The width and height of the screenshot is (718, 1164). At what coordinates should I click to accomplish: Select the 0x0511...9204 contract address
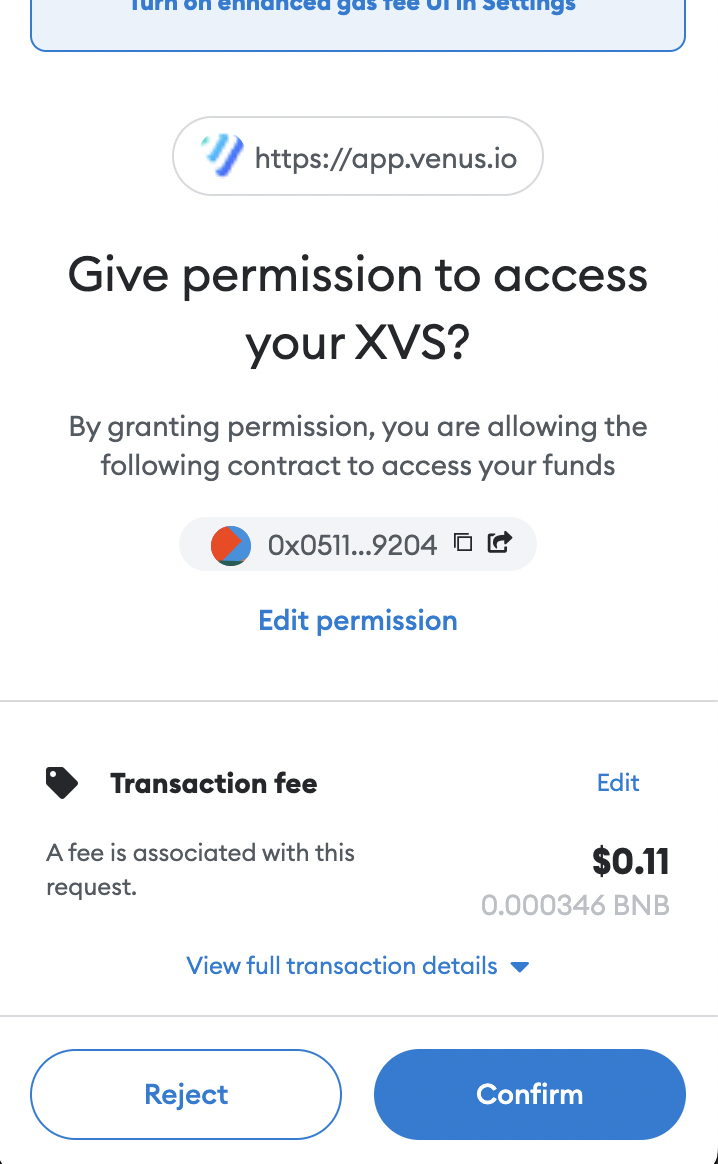(352, 545)
